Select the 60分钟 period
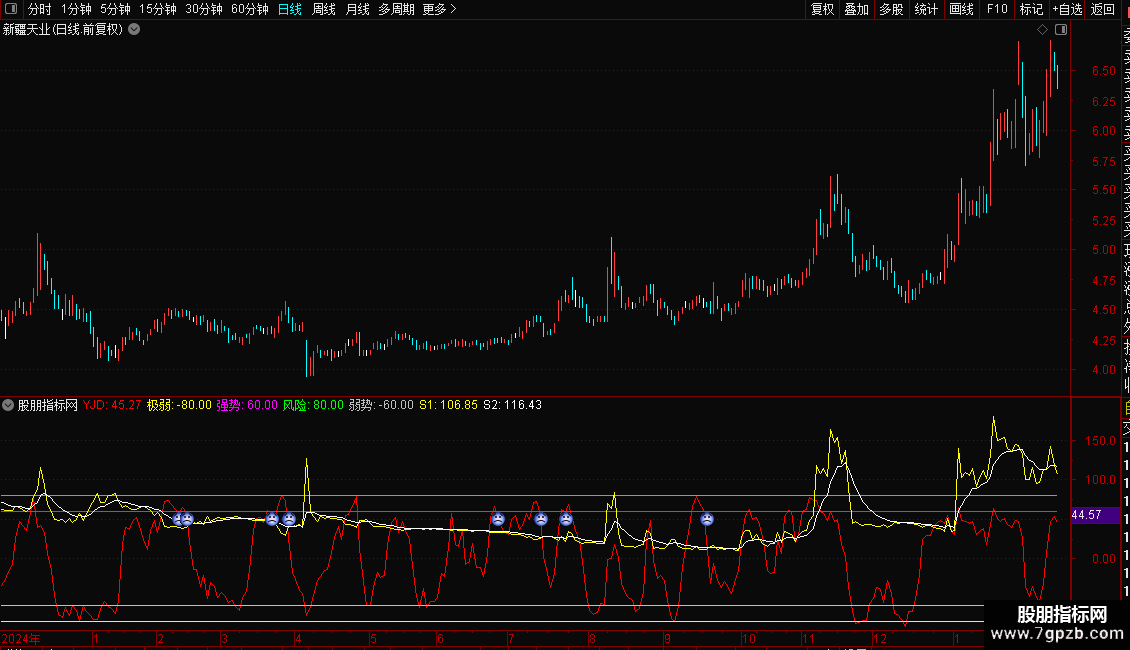Image resolution: width=1130 pixels, height=650 pixels. click(249, 9)
